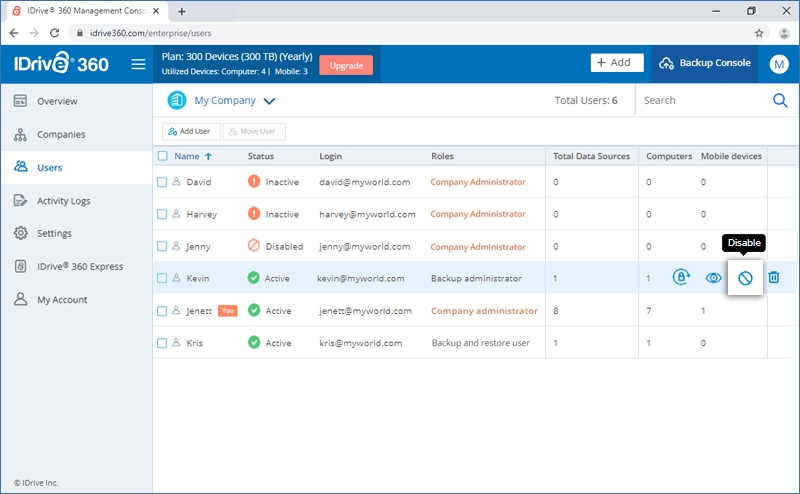This screenshot has height=494, width=800.
Task: Click the Company Administrator role for Harvey
Action: pyautogui.click(x=478, y=214)
